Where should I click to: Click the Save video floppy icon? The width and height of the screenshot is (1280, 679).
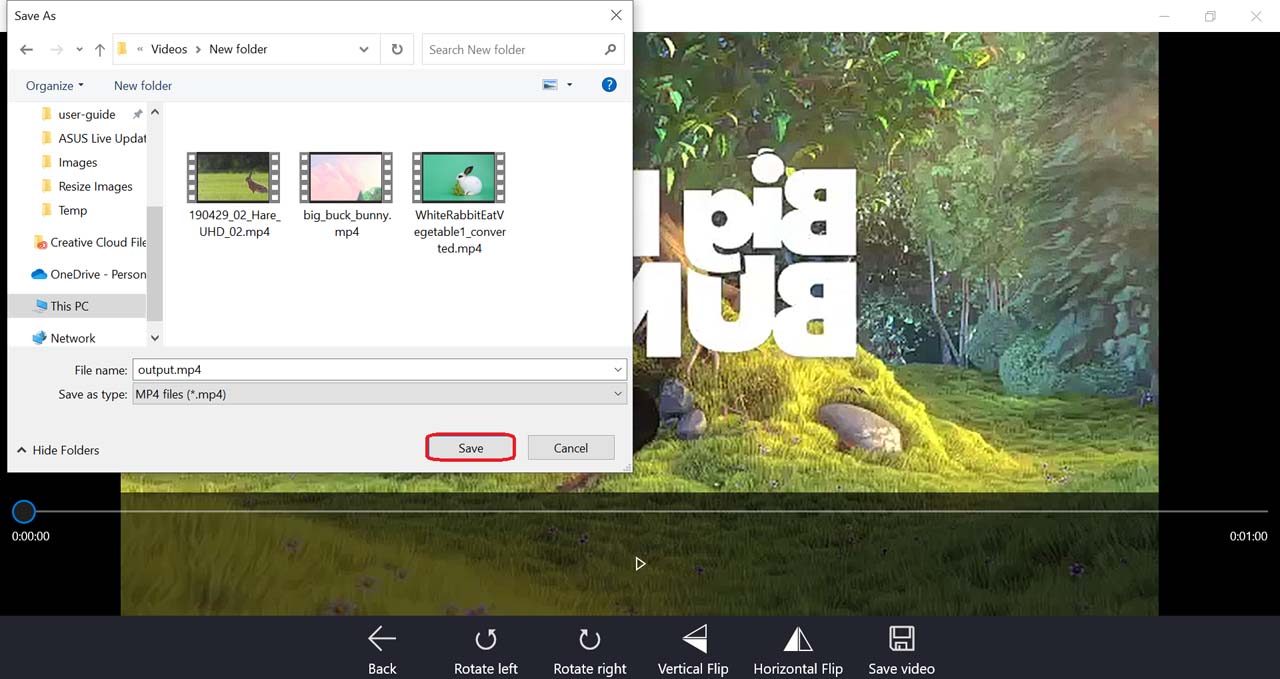tap(902, 639)
